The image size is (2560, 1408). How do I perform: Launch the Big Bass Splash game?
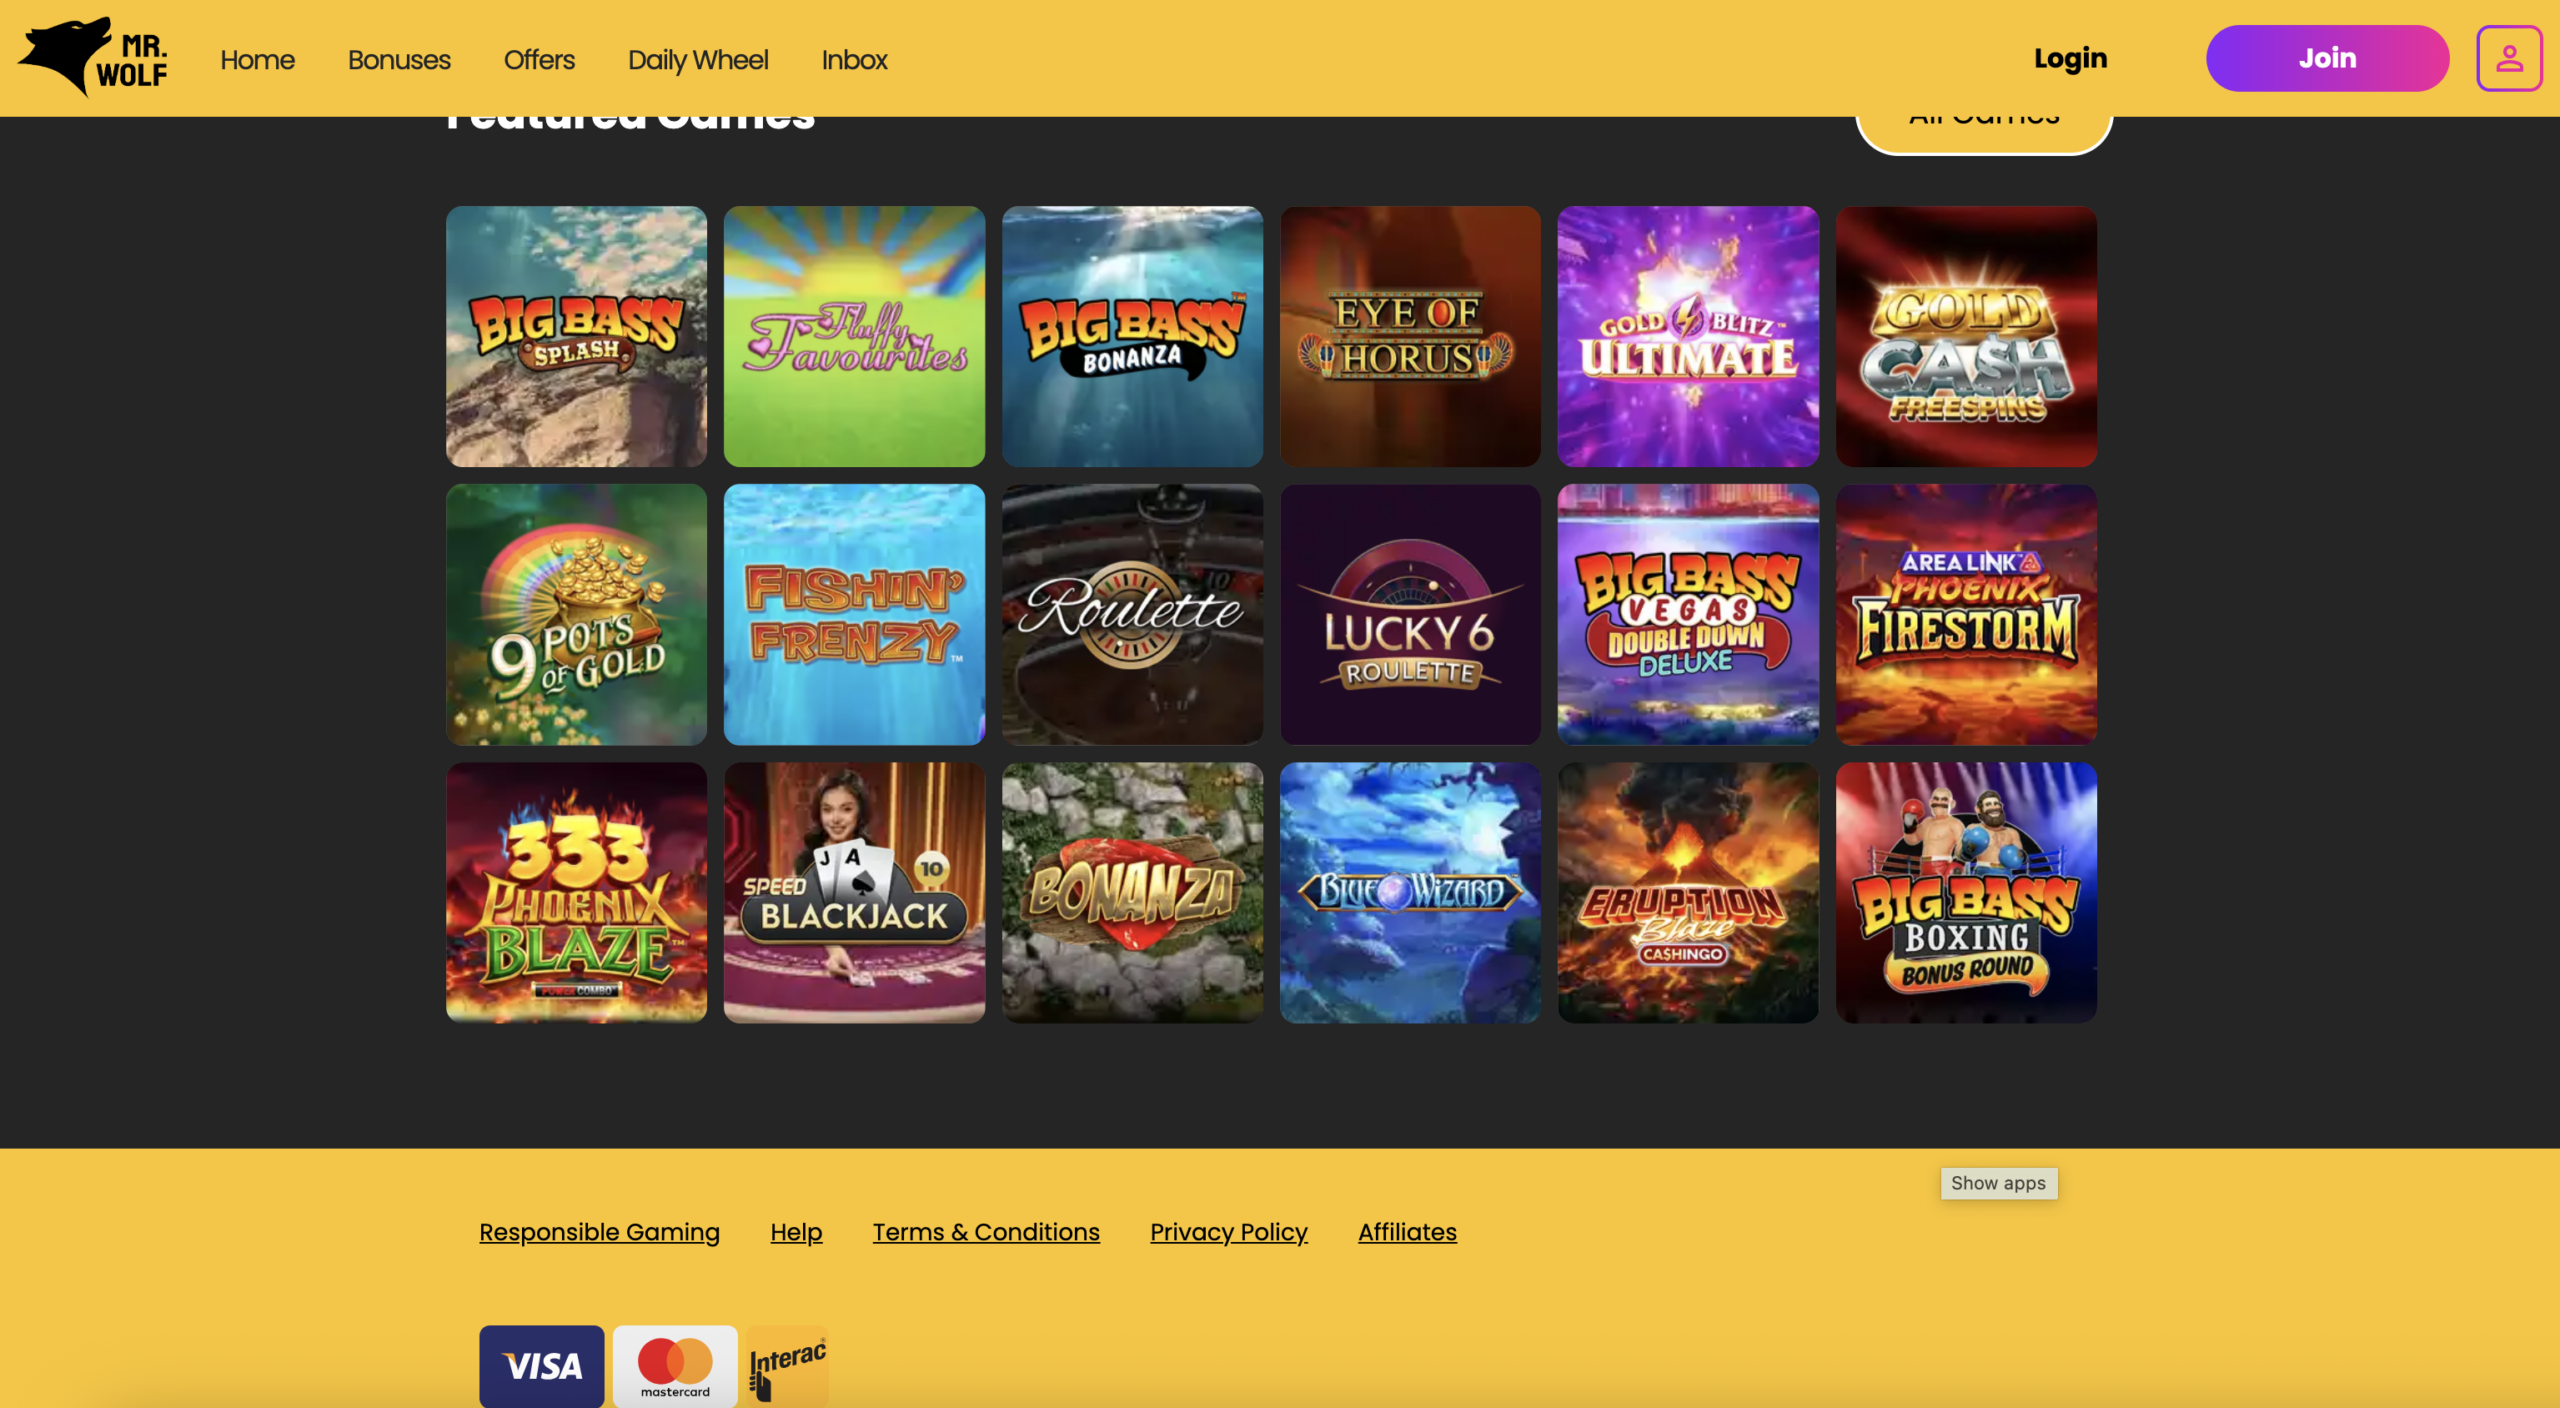coord(576,336)
